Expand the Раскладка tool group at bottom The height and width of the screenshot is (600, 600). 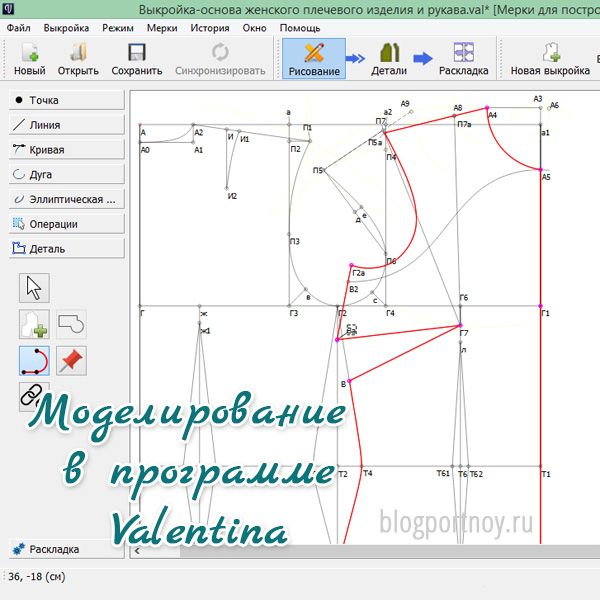point(67,549)
